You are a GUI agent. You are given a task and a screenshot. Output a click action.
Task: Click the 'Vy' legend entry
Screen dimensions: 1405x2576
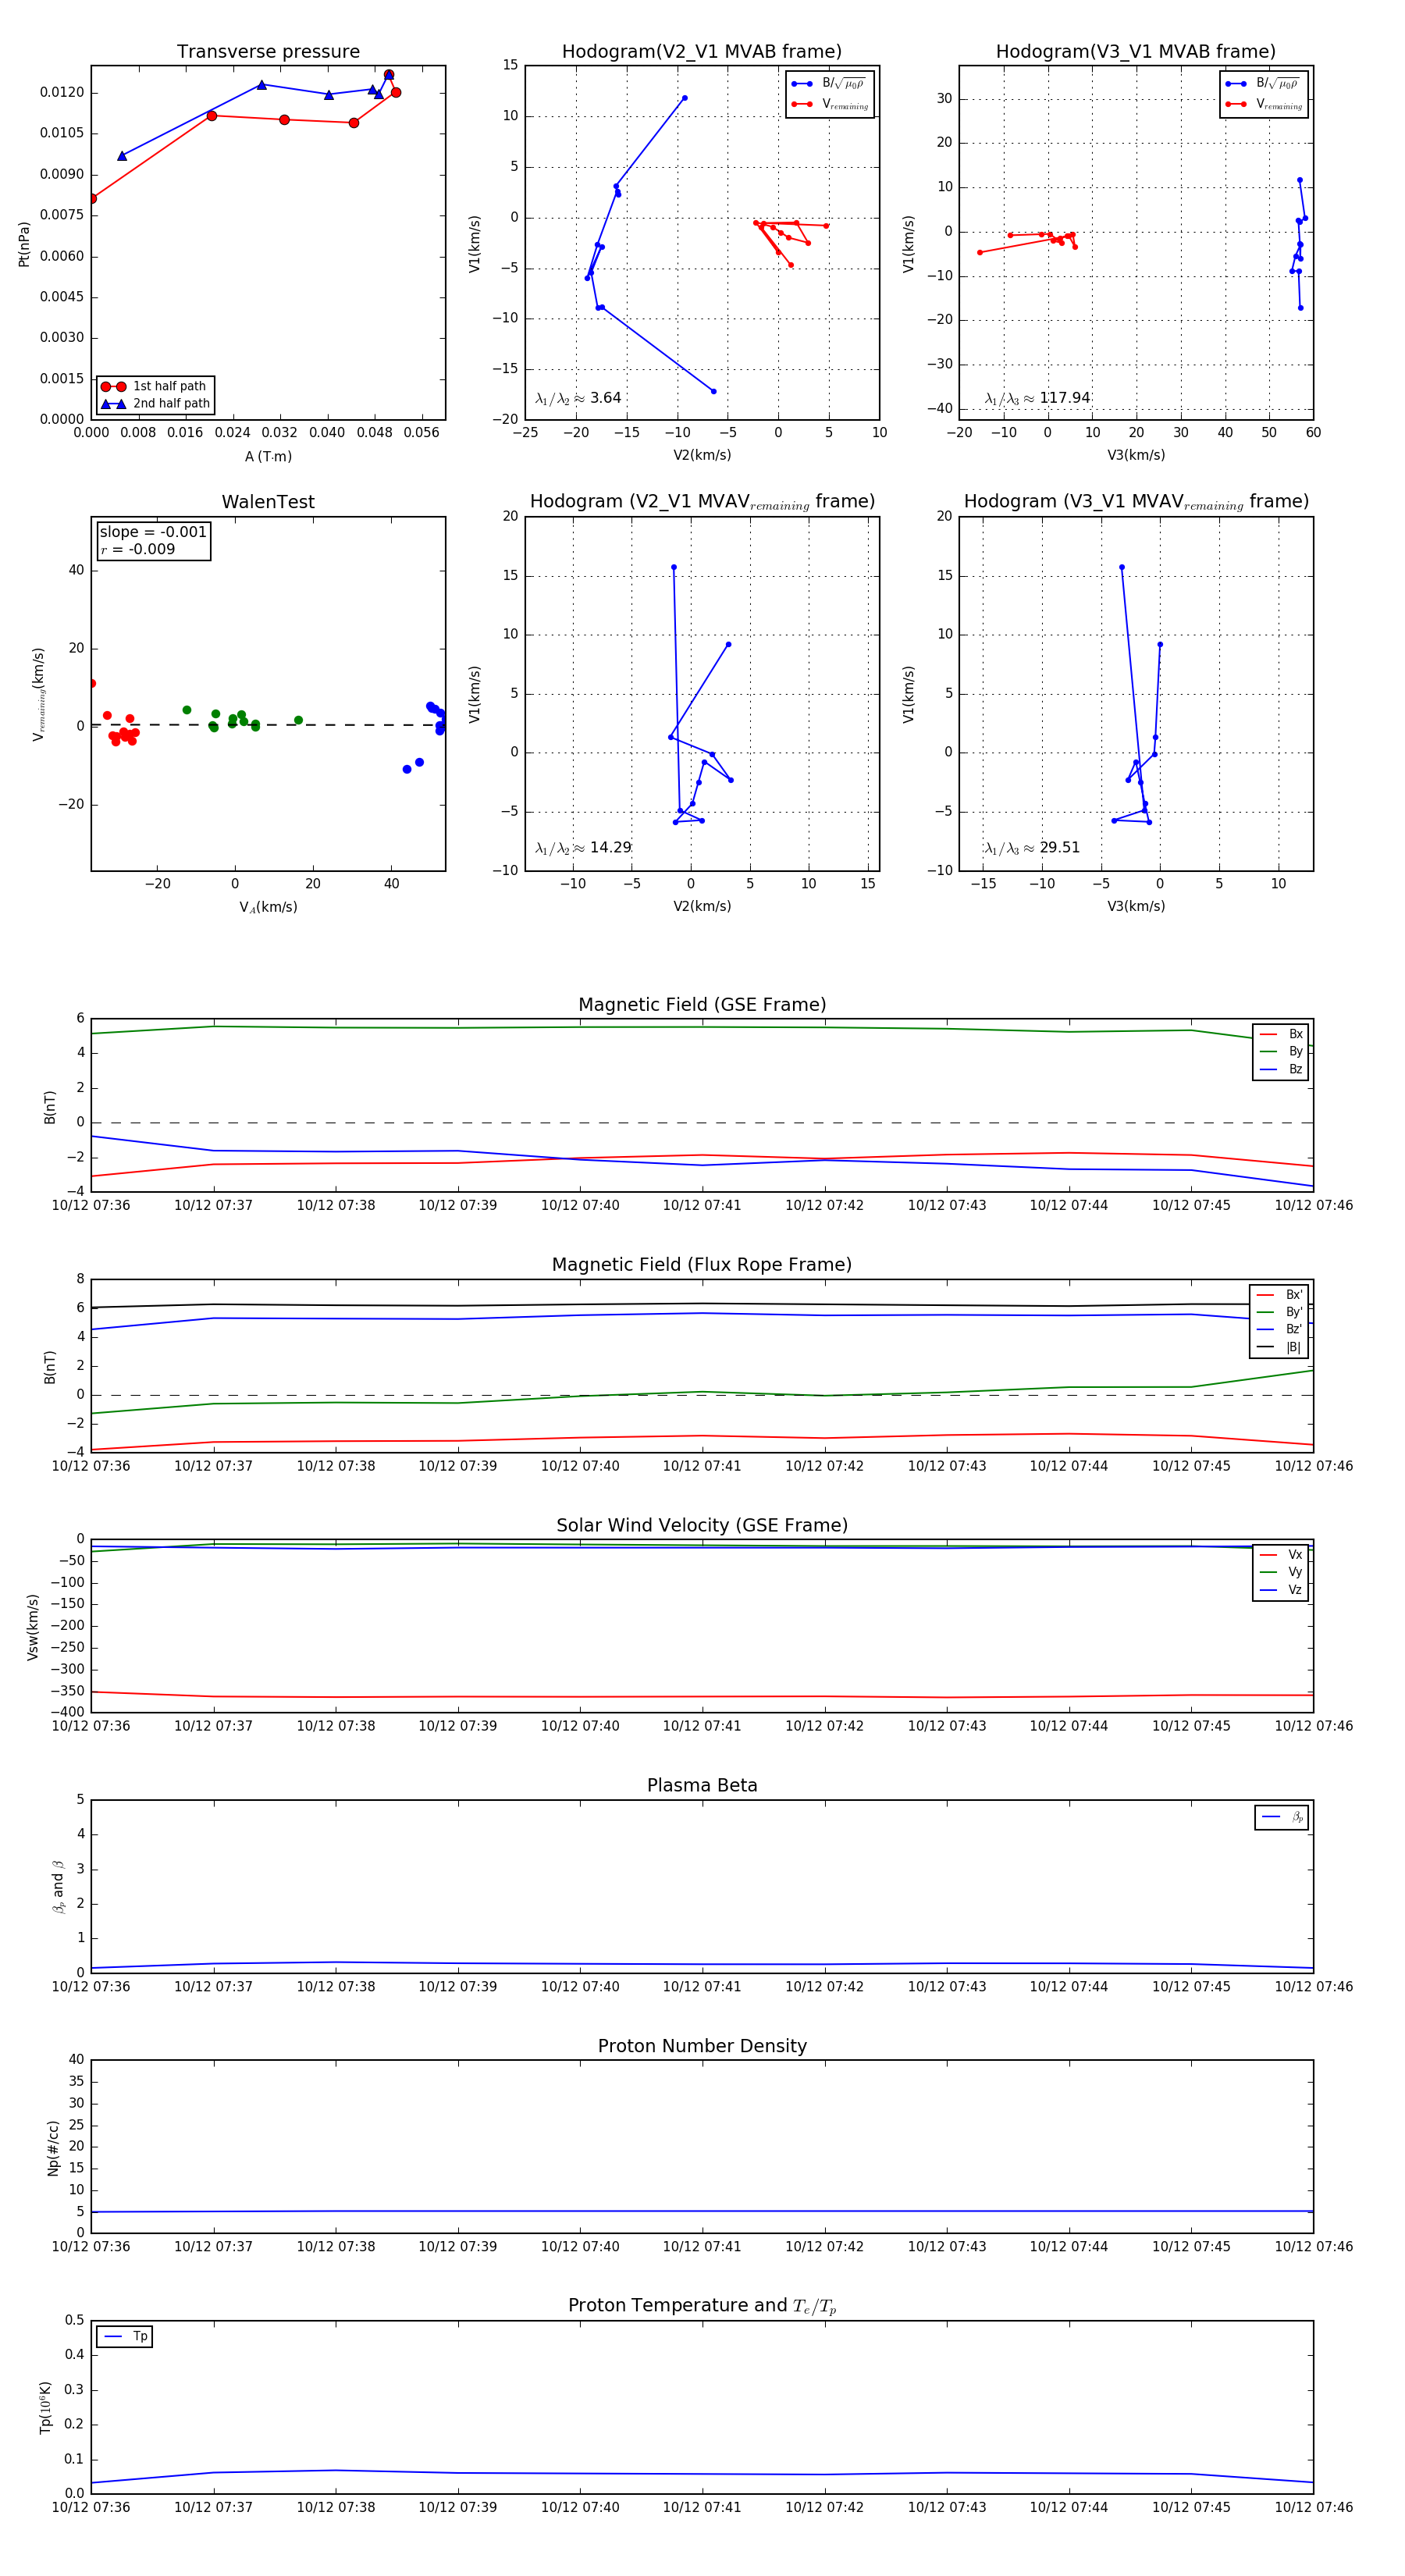click(1281, 1572)
